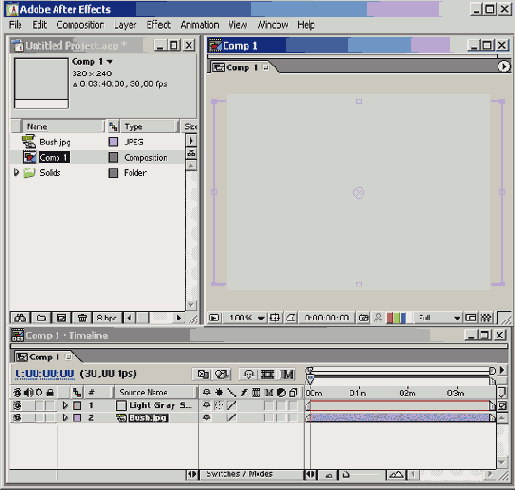Select the Bush.jpg item in Project panel
515x490 pixels.
click(55, 142)
